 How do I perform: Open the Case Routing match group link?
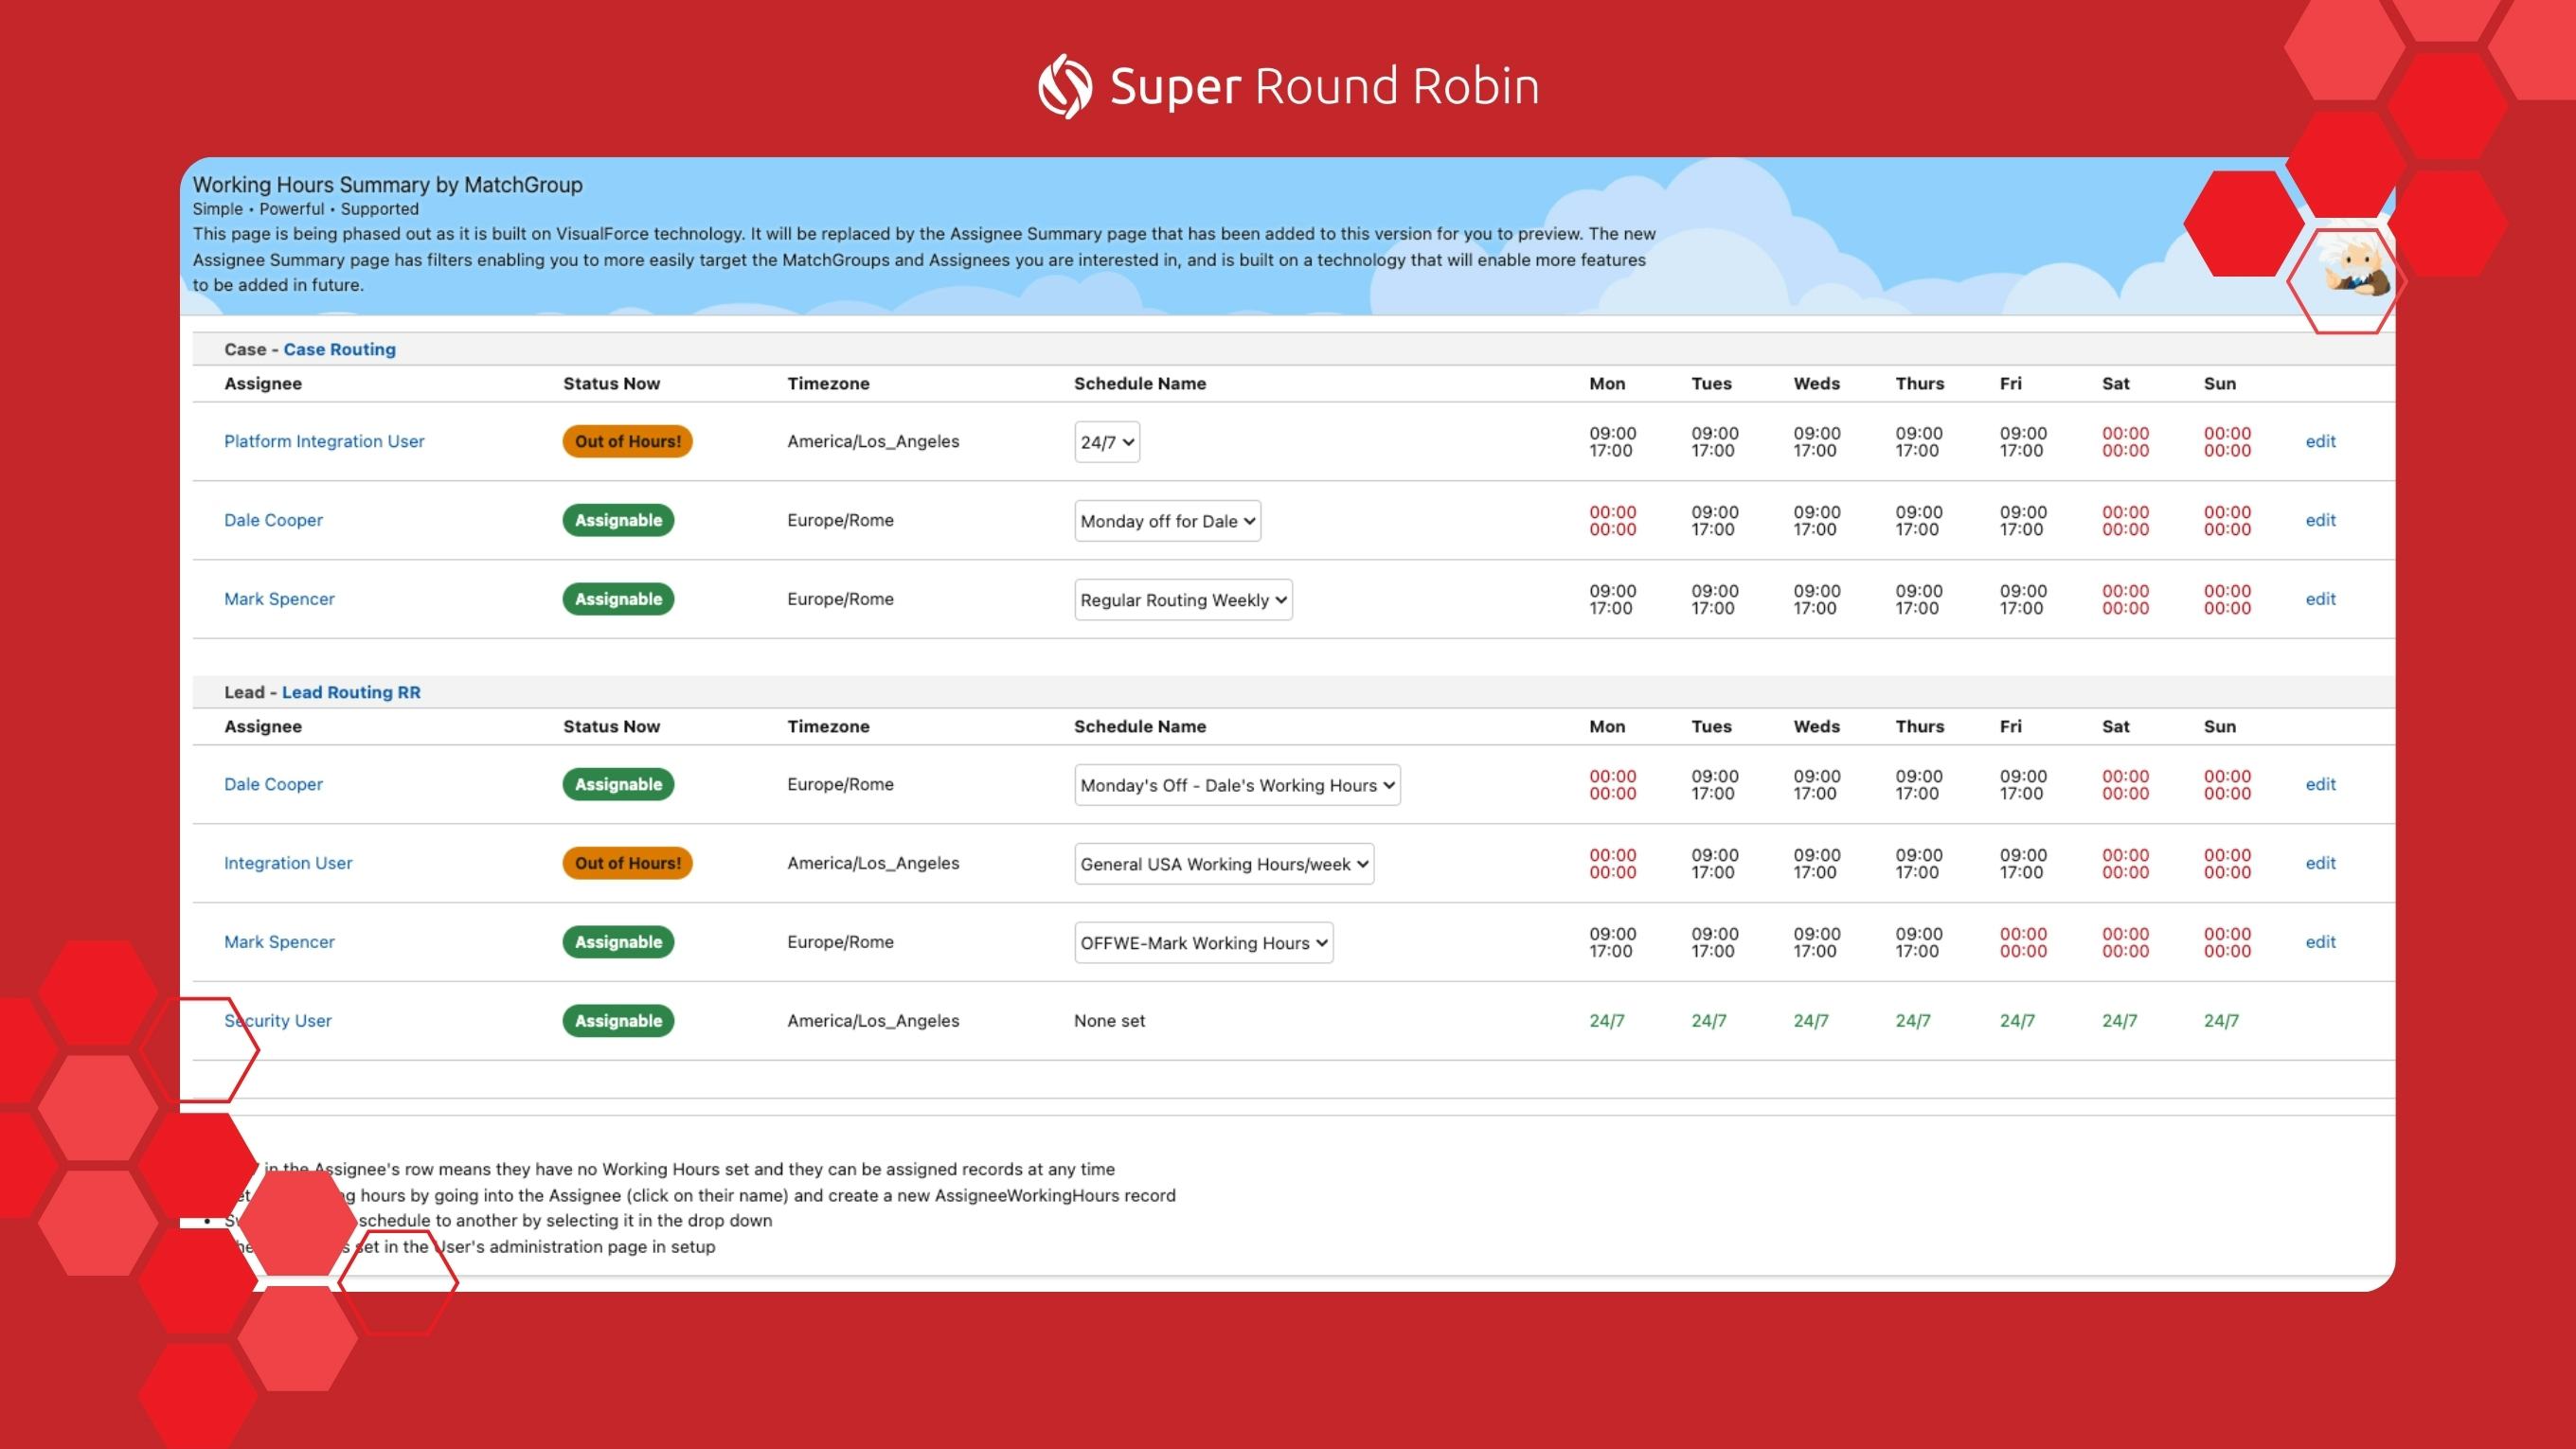tap(339, 349)
